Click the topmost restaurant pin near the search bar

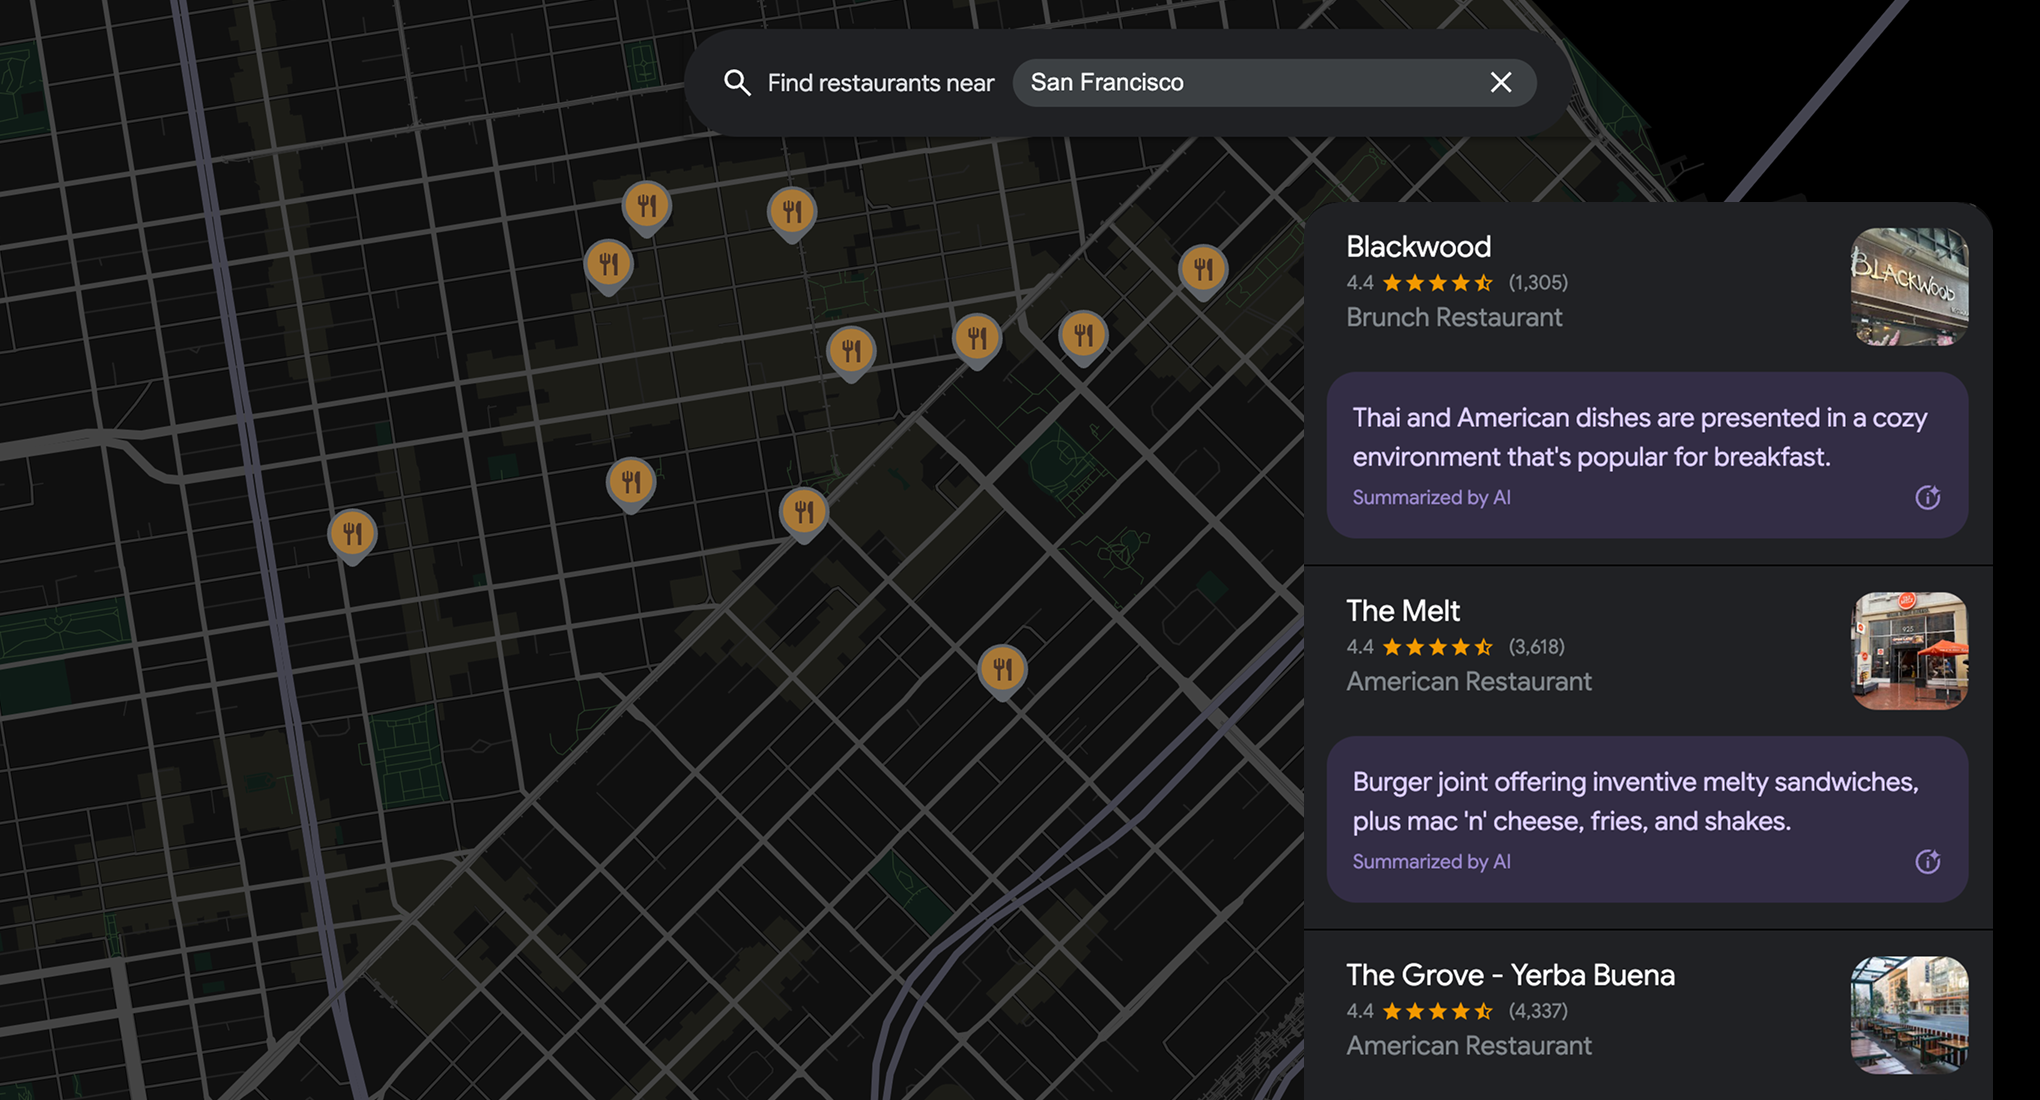point(648,205)
